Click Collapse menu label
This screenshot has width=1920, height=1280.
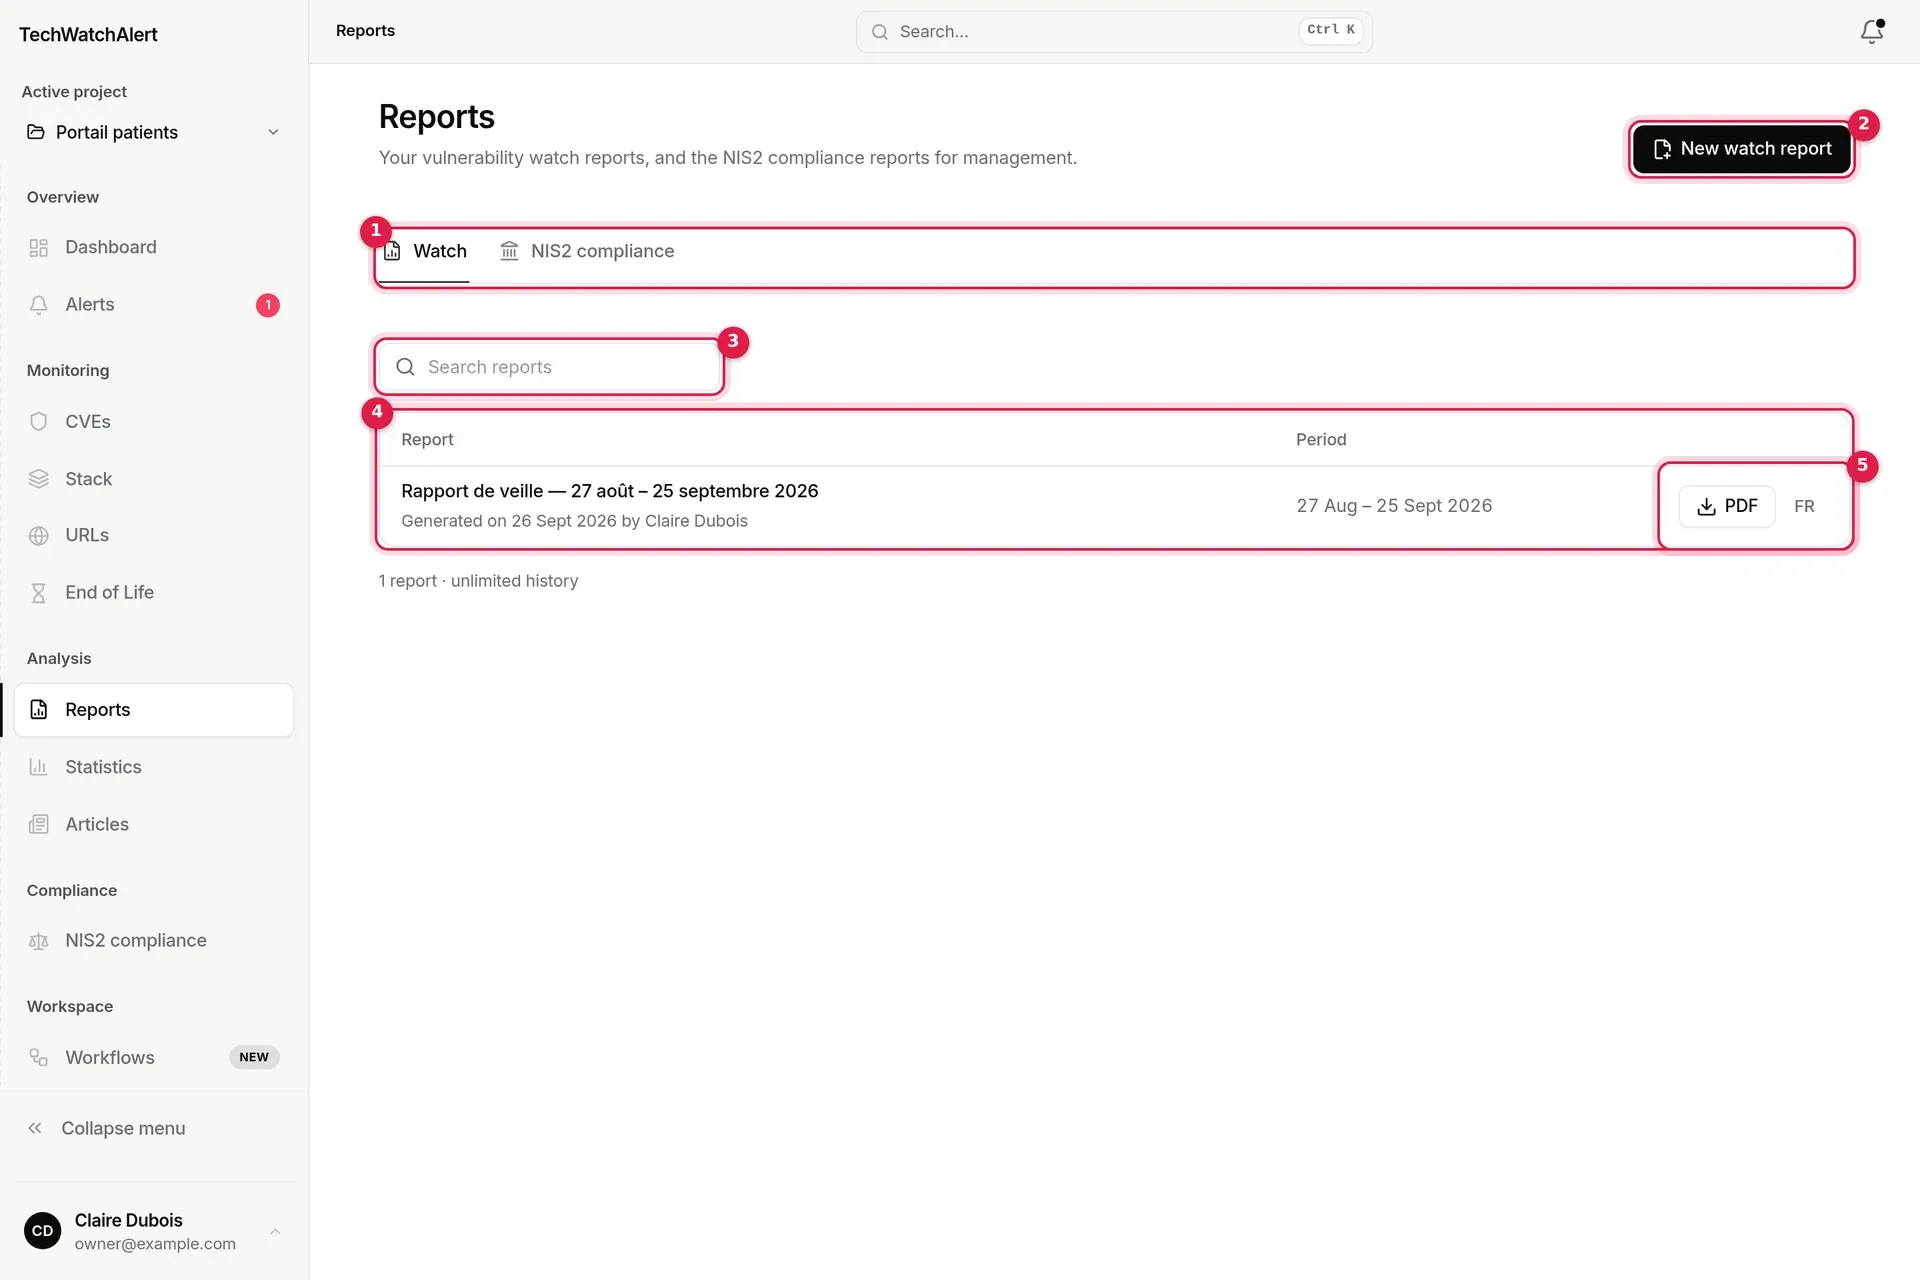coord(124,1129)
